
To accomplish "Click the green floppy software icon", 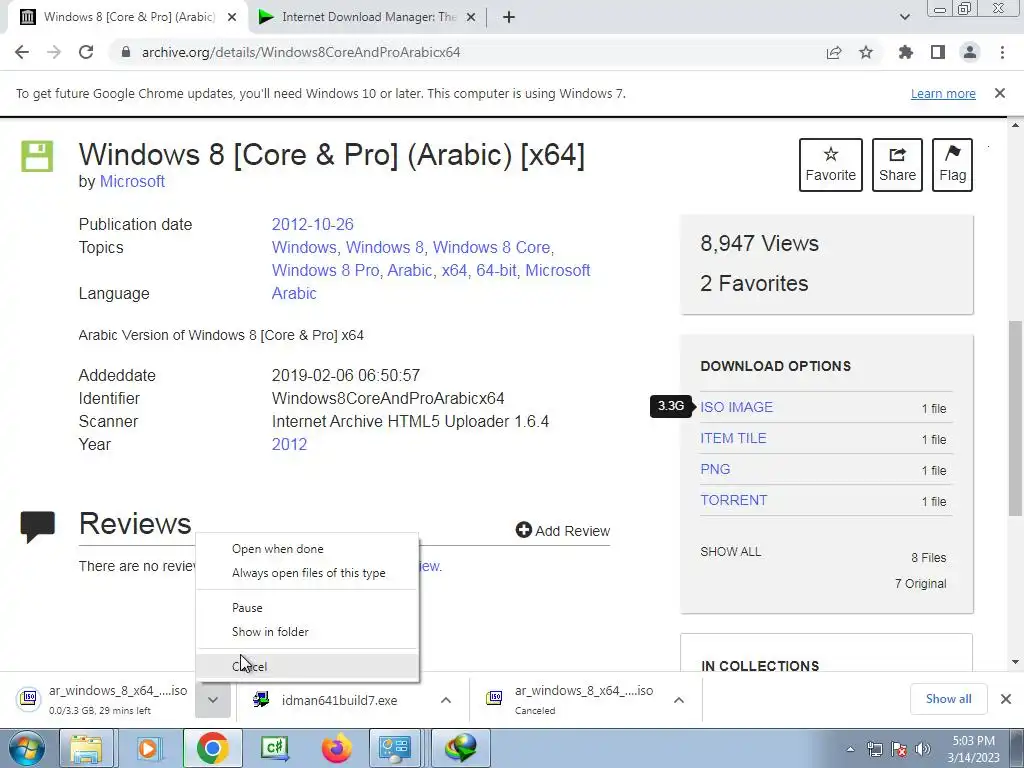I will tap(37, 156).
